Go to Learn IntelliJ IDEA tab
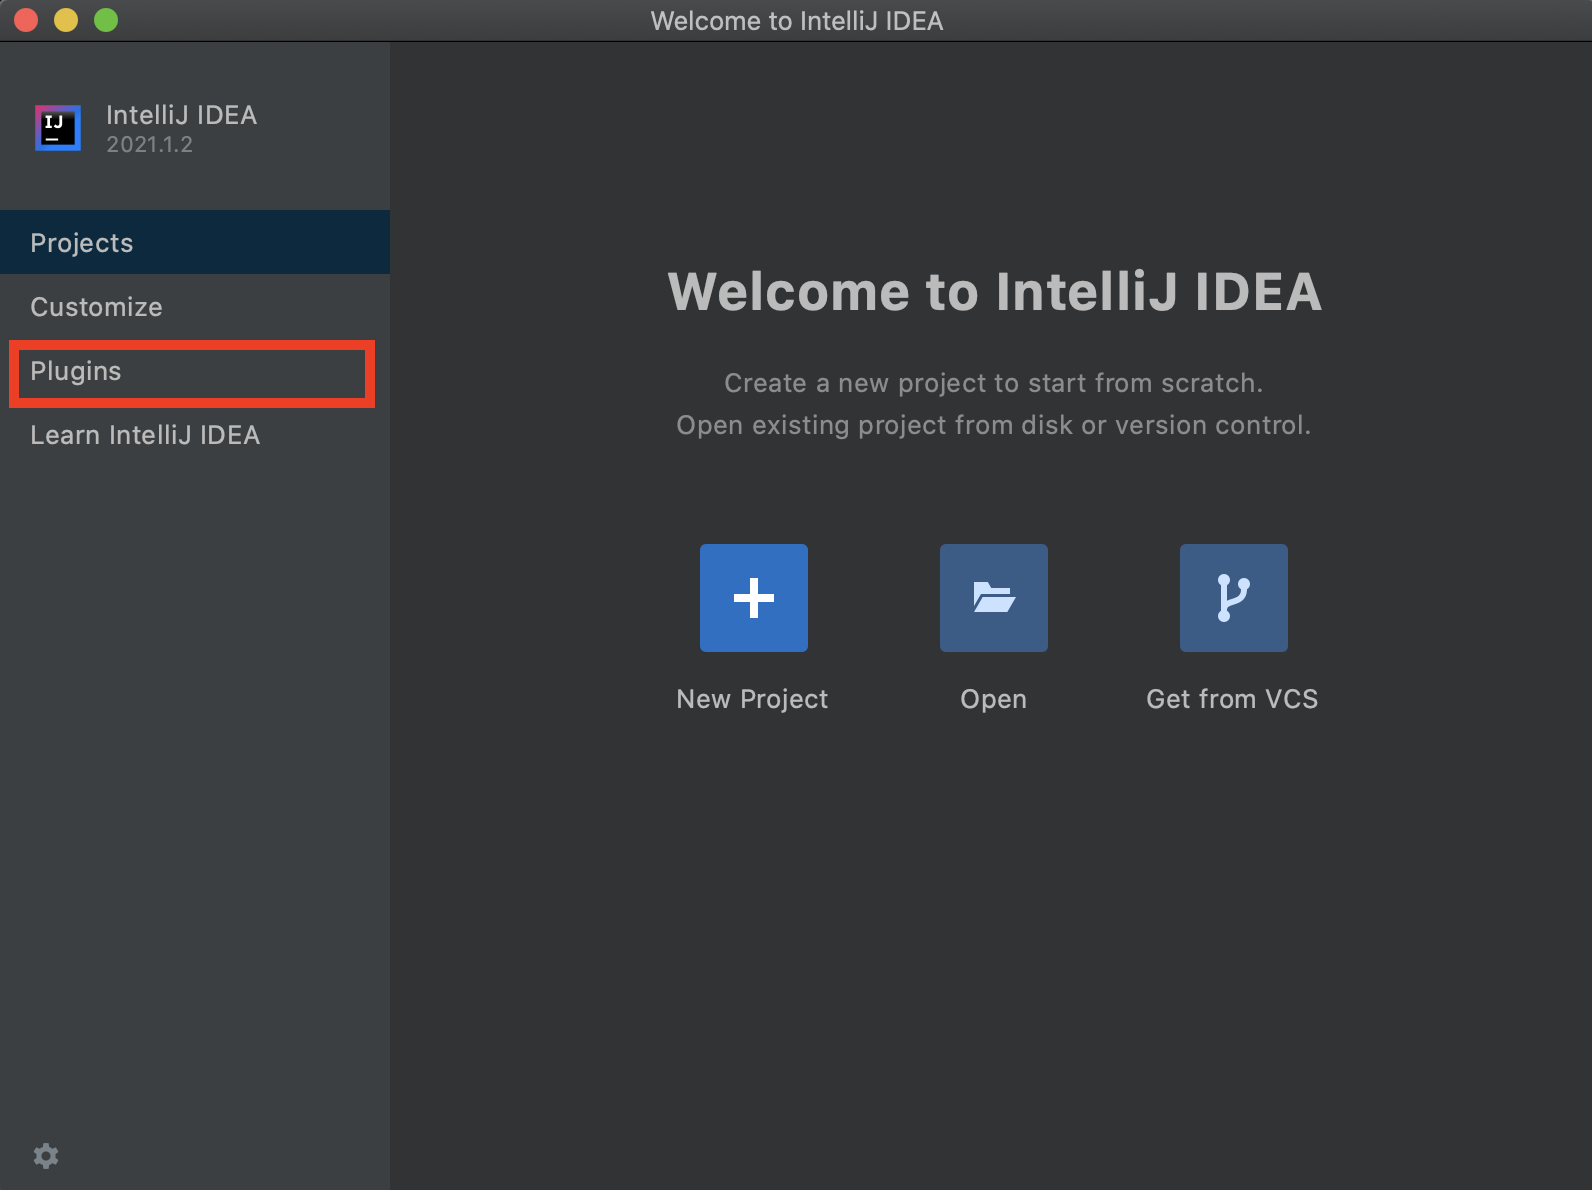The height and width of the screenshot is (1190, 1592). pos(195,435)
